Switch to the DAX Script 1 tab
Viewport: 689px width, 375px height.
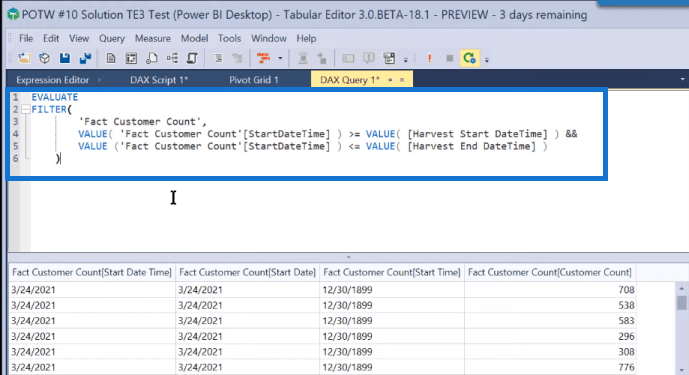click(159, 80)
